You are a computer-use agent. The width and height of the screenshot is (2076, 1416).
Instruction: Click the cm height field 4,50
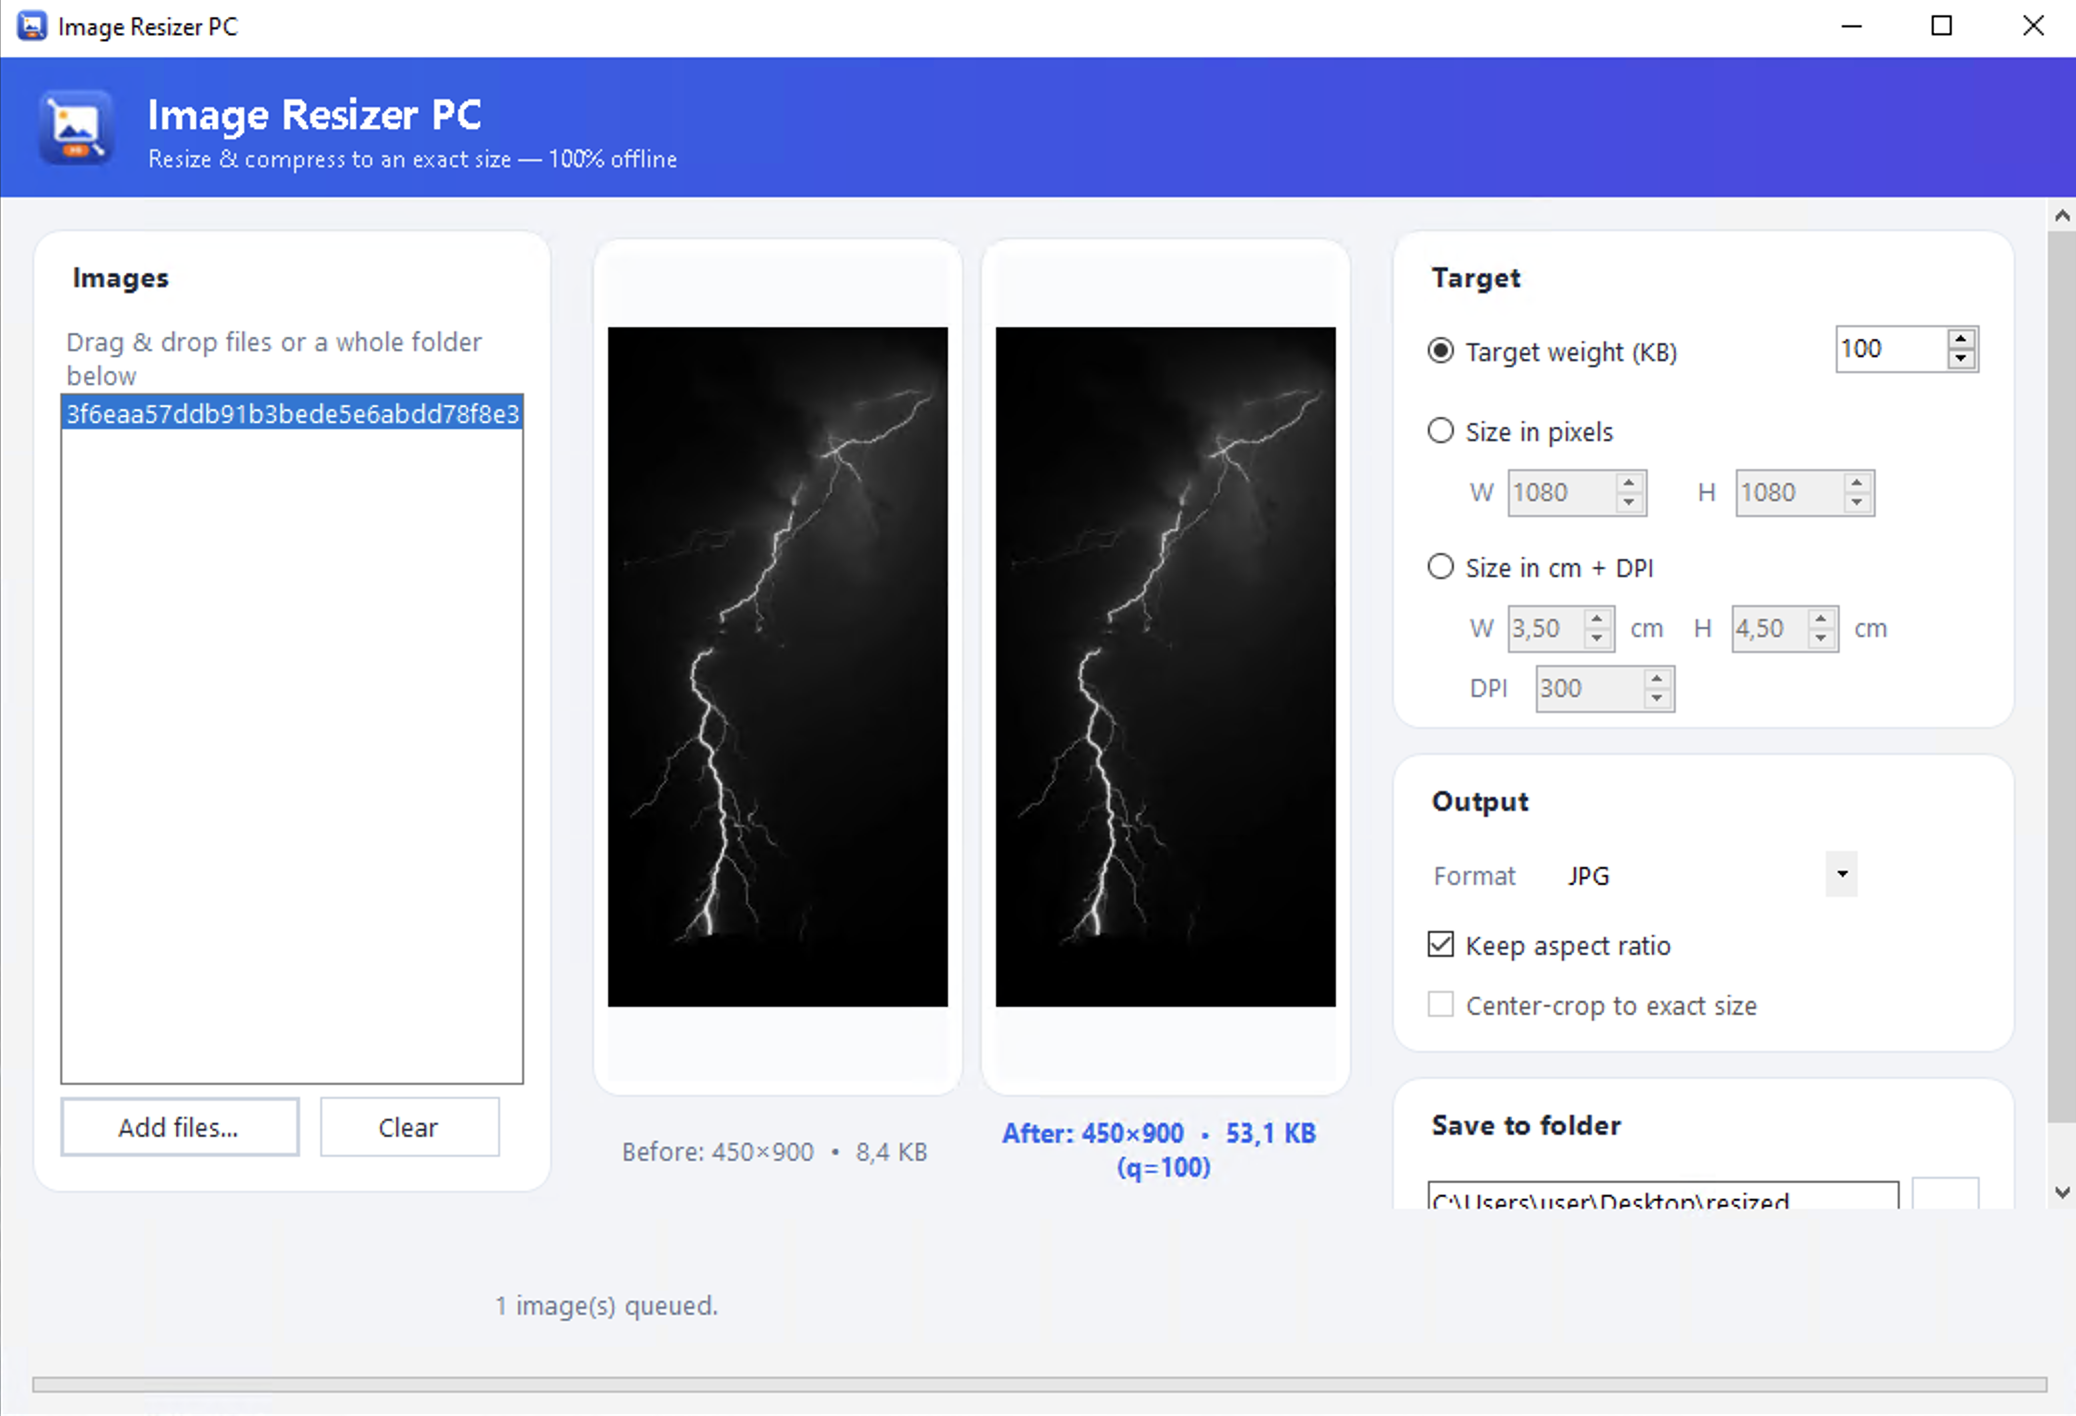1770,629
